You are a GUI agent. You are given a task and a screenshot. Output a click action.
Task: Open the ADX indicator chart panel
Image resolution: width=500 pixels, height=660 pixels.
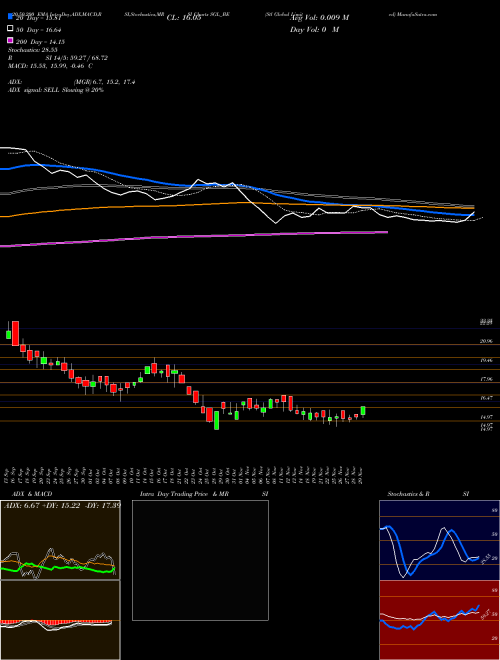pos(60,540)
